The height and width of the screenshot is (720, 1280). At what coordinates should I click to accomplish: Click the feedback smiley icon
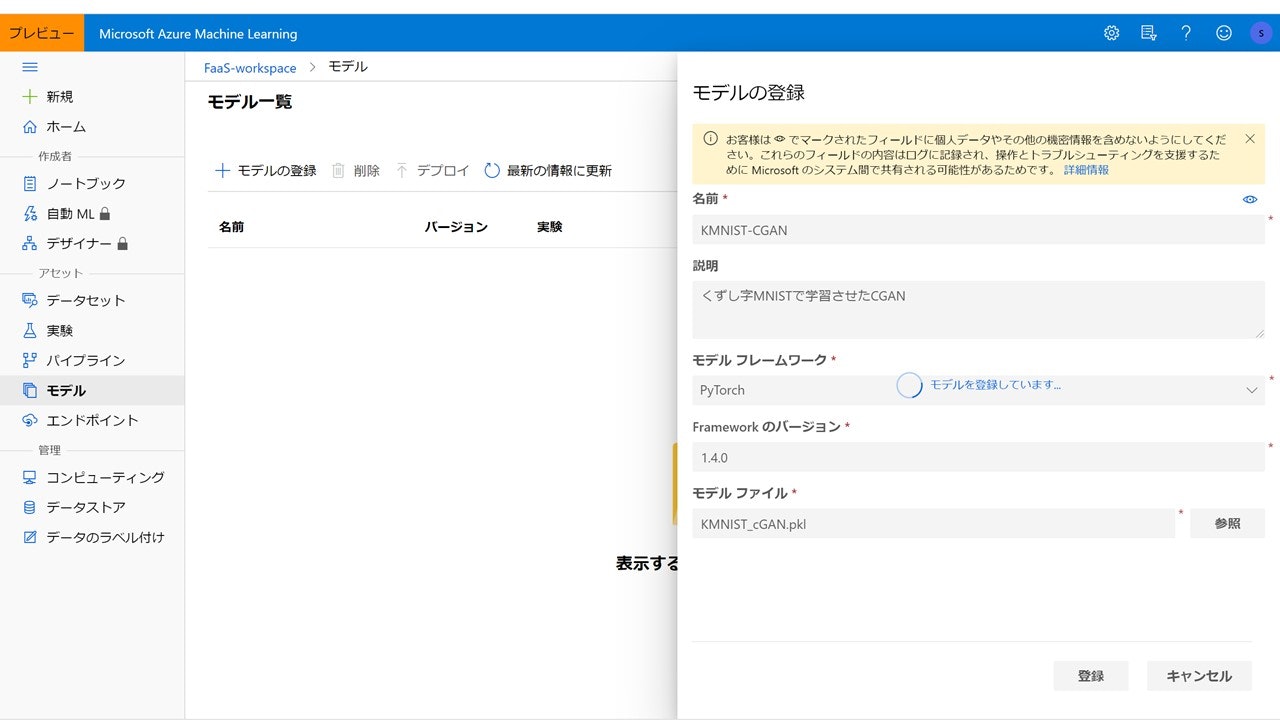tap(1223, 33)
